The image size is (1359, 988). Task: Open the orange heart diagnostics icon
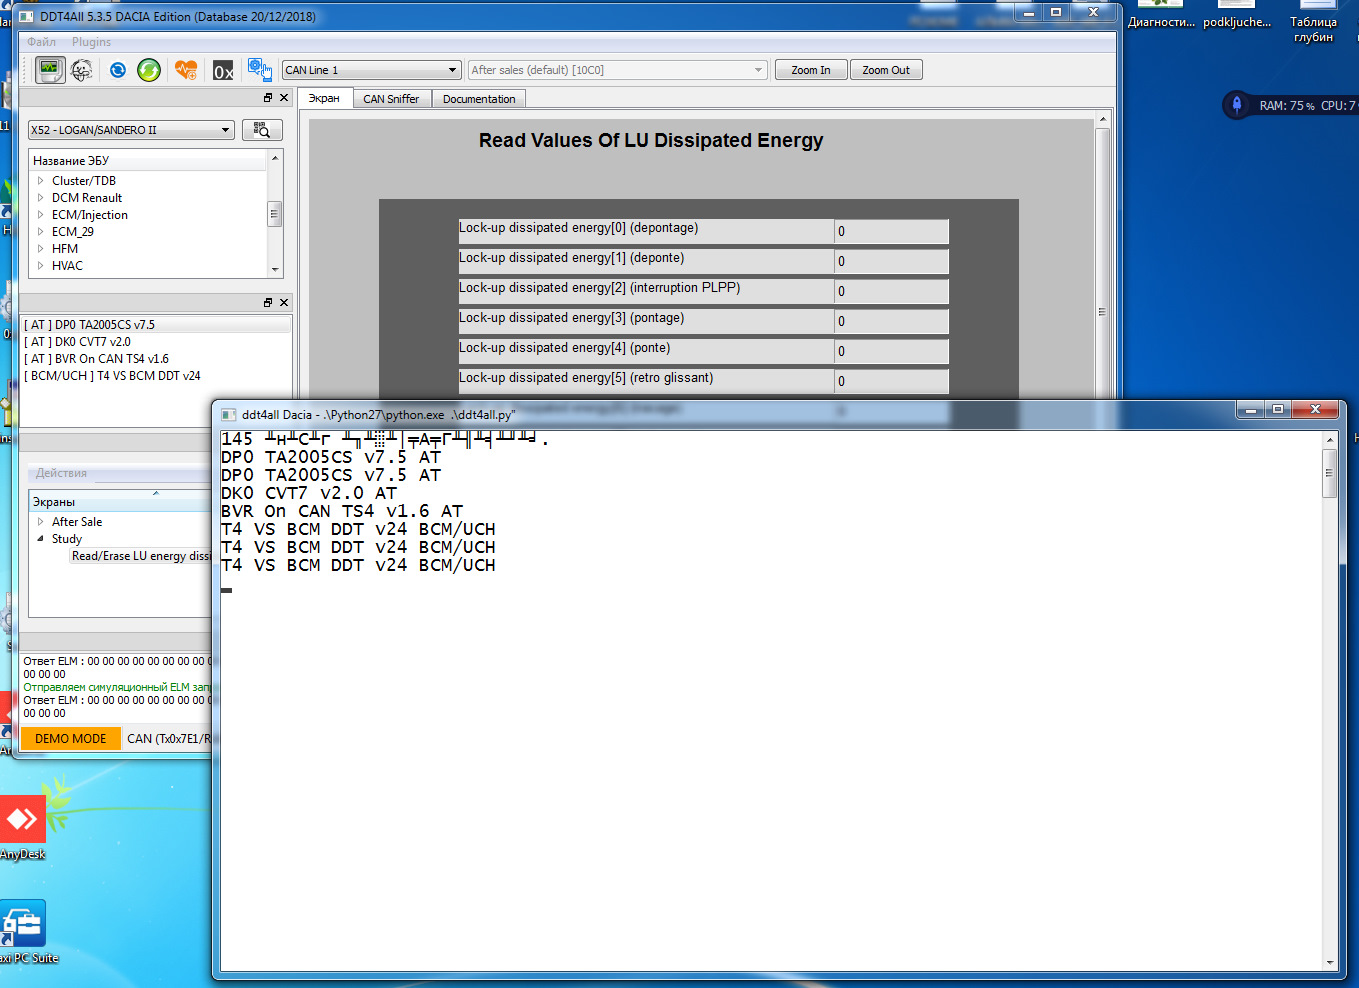point(186,70)
